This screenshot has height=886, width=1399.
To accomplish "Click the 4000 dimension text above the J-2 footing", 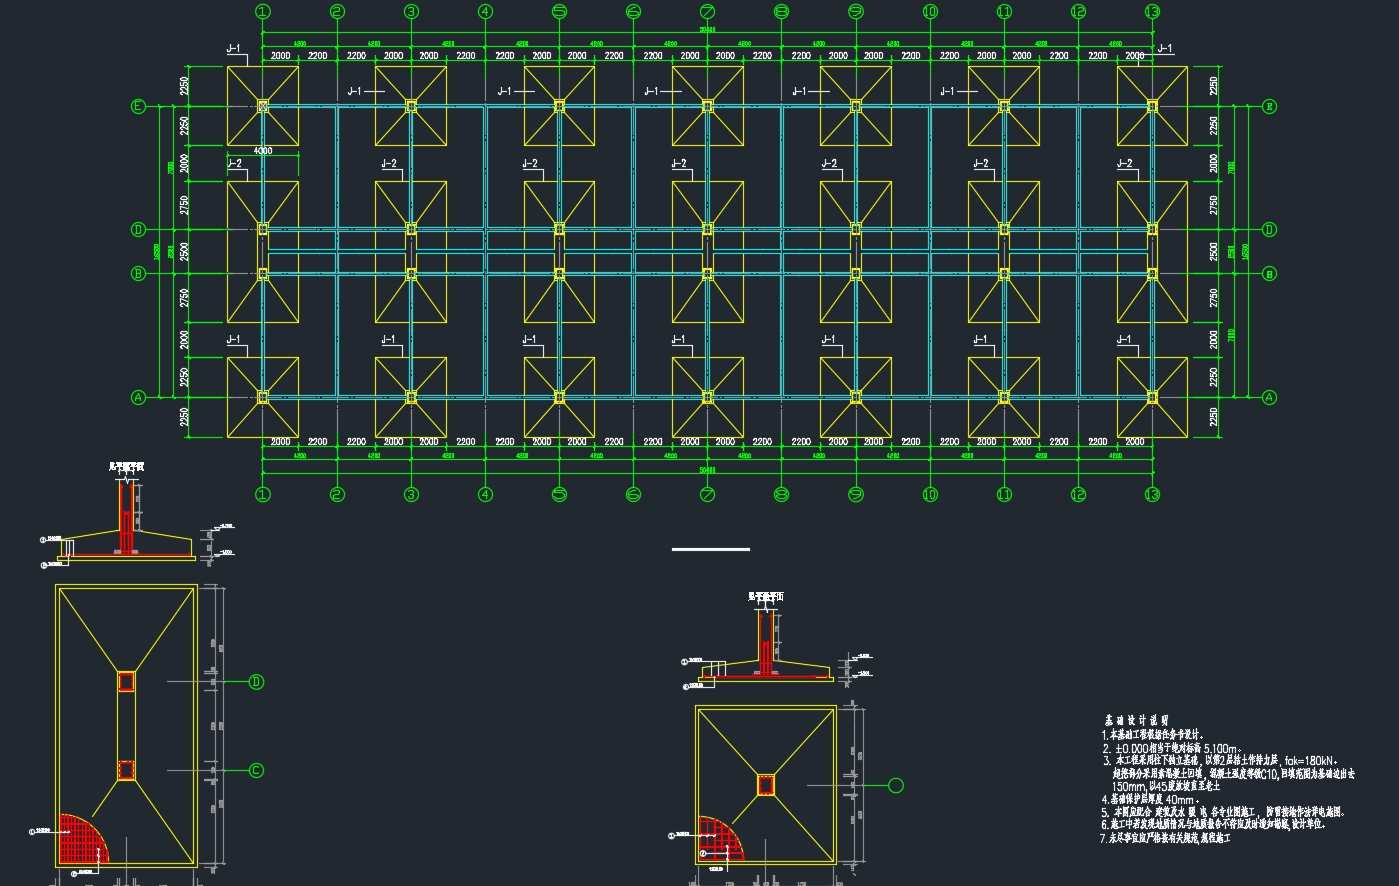I will 263,150.
